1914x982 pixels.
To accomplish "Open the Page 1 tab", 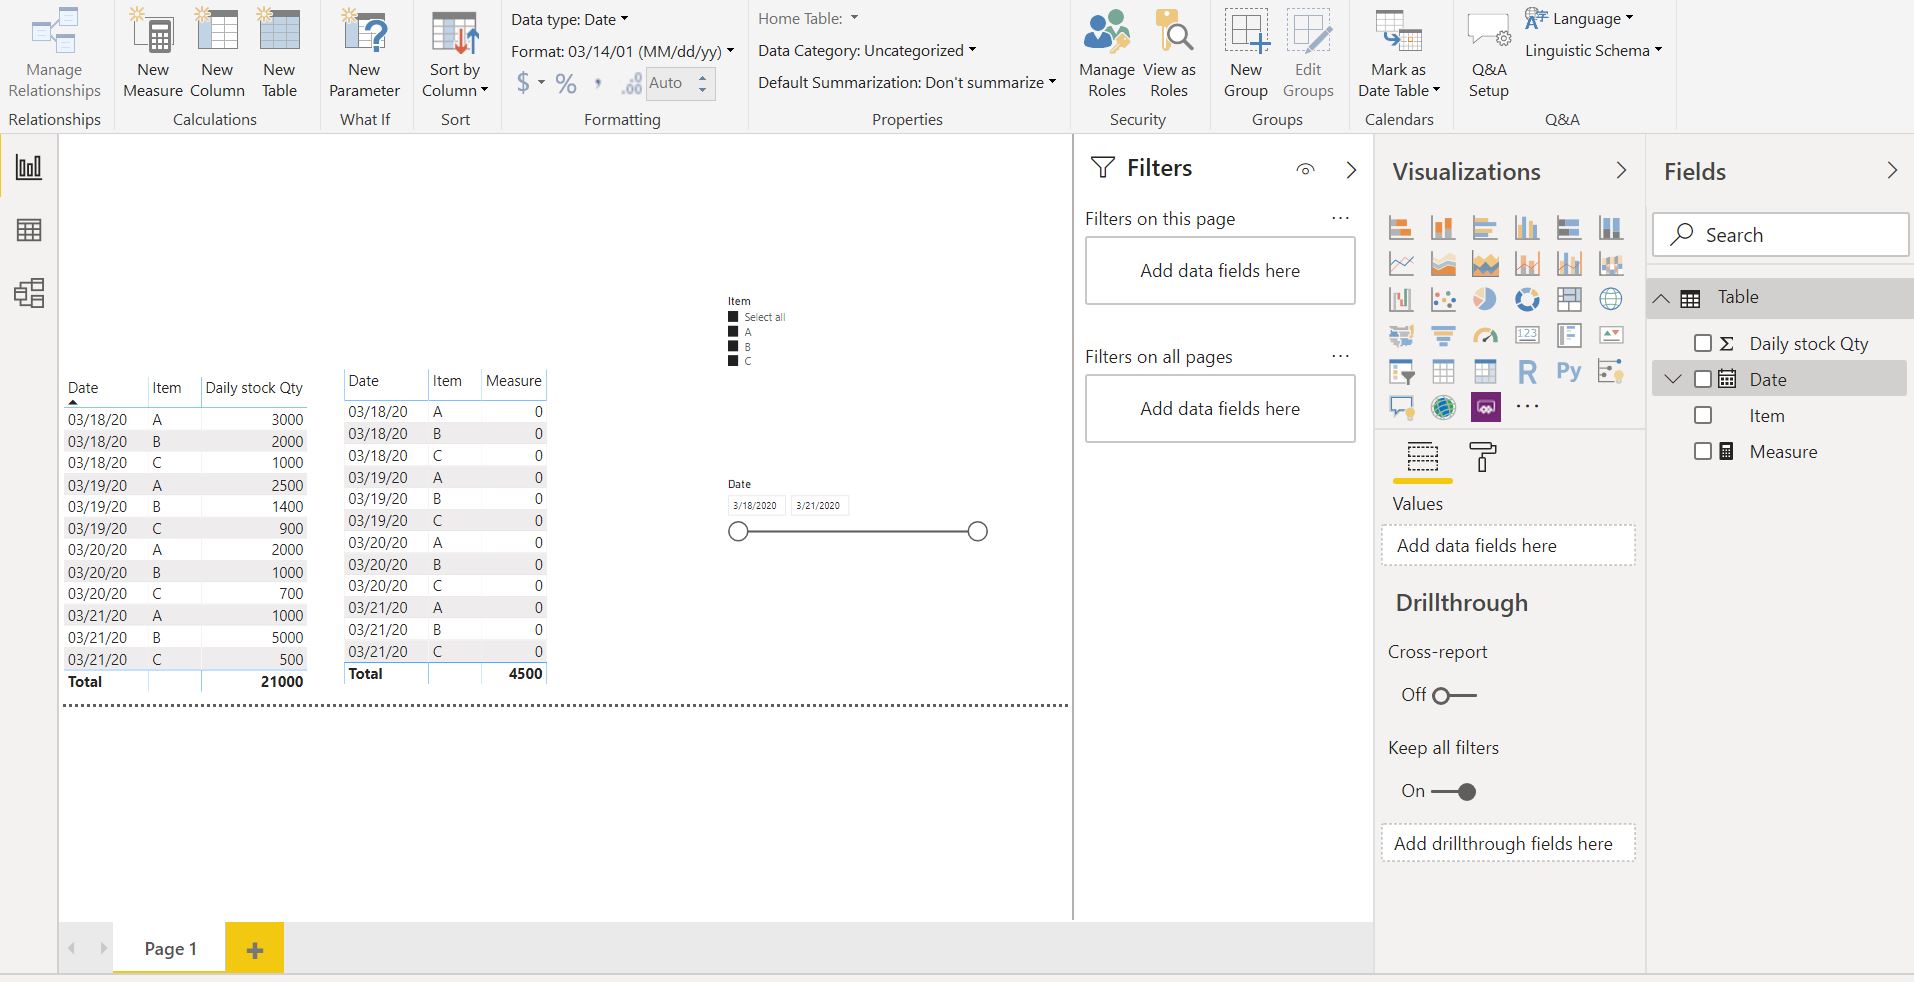I will tap(170, 948).
